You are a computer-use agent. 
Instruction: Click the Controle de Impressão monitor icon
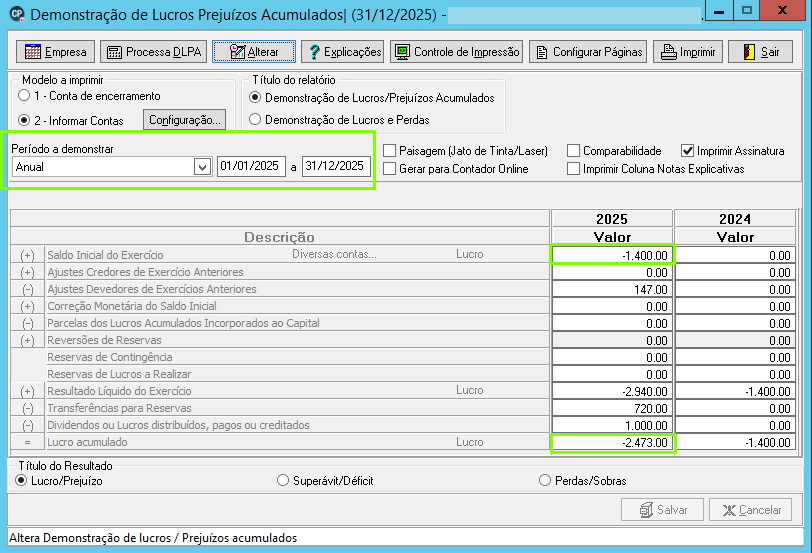(x=402, y=52)
